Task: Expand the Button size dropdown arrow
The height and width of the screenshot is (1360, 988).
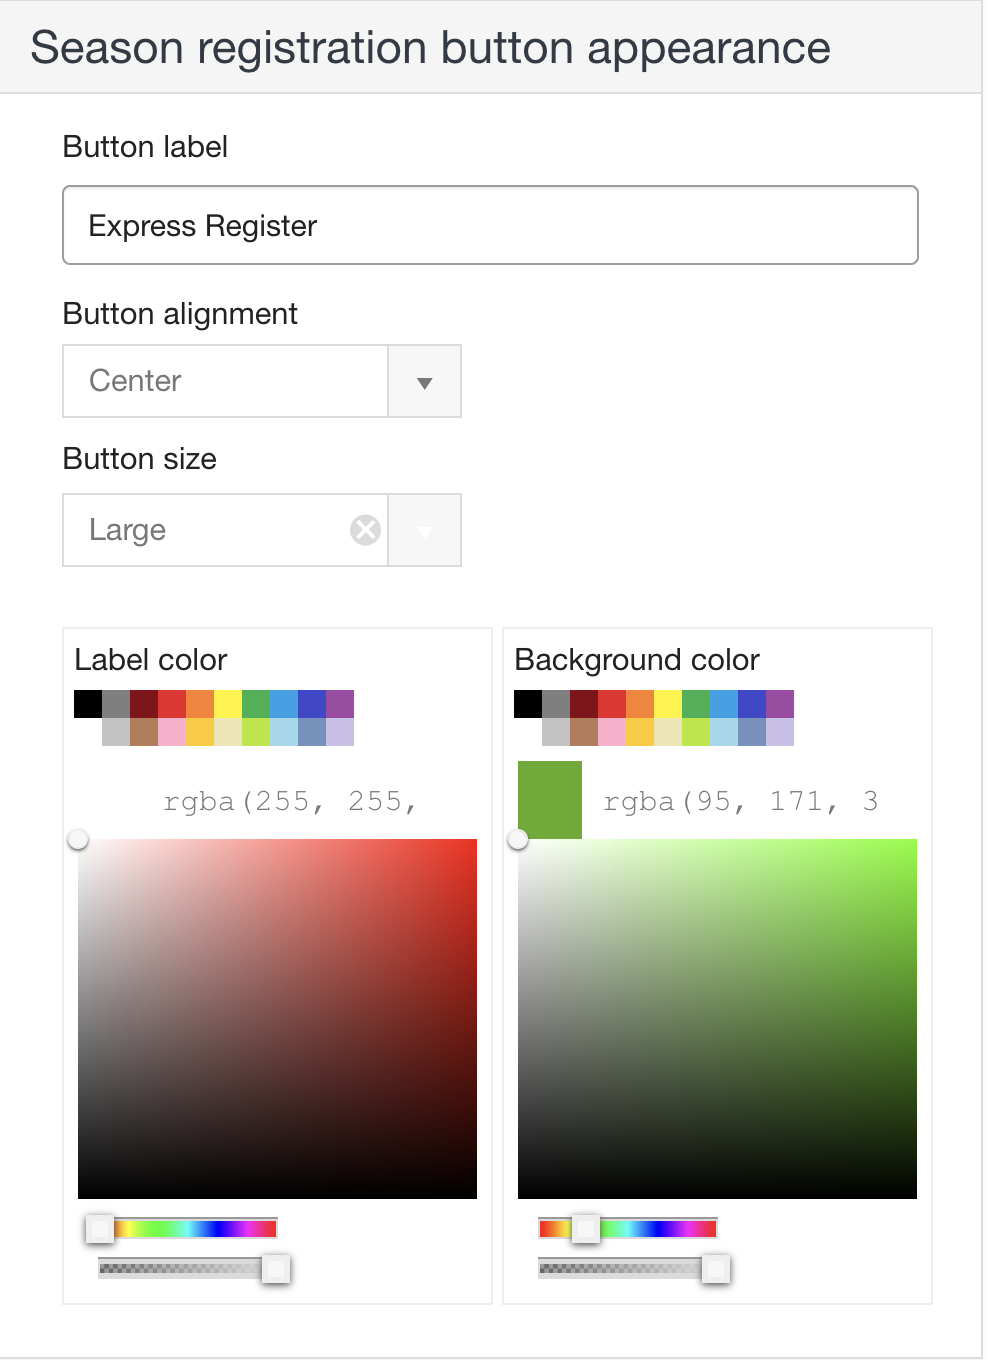Action: click(x=424, y=531)
